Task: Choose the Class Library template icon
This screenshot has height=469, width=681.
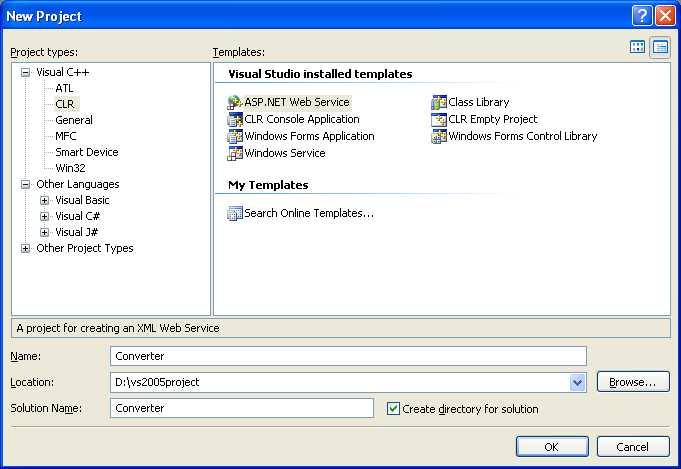Action: tap(439, 102)
